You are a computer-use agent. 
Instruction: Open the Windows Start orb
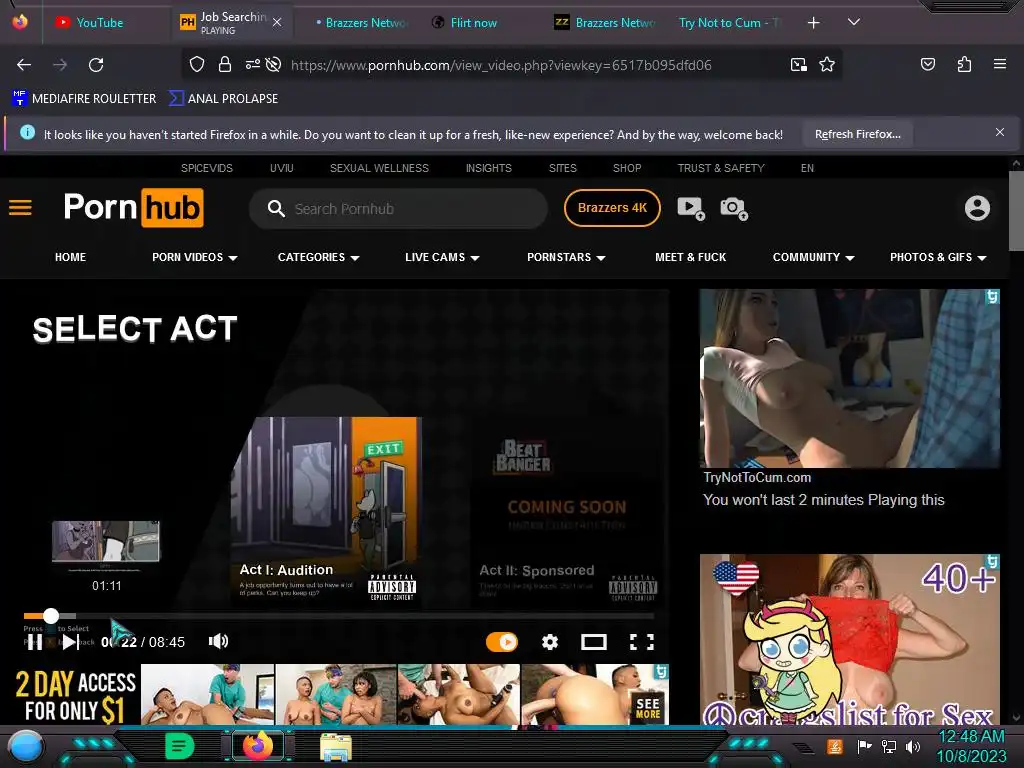pos(25,747)
